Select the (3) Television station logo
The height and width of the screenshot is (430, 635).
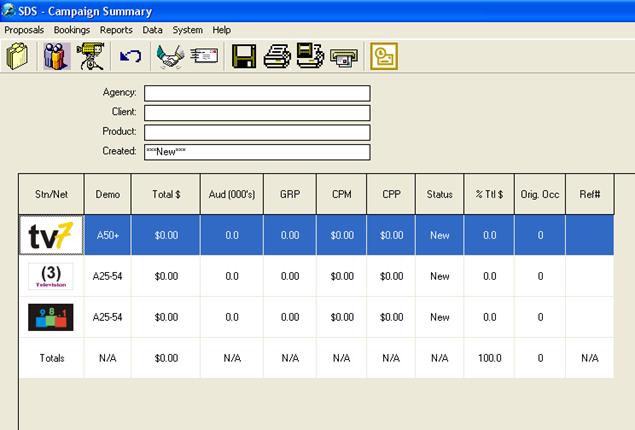pyautogui.click(x=50, y=276)
